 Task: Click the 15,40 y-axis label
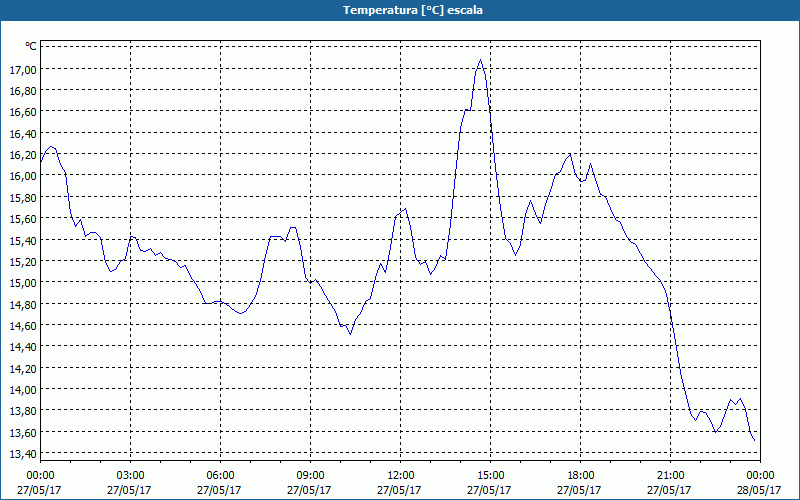point(23,240)
